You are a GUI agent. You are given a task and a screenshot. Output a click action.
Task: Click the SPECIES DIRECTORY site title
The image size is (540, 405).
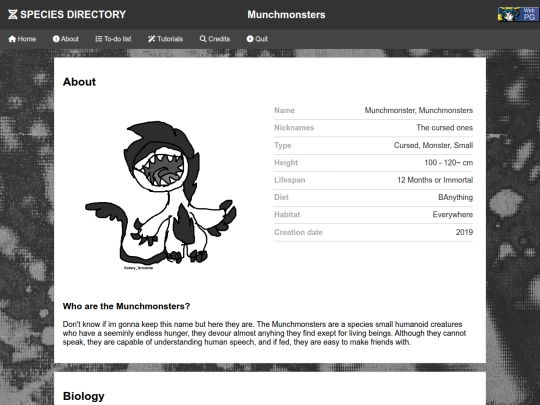pos(73,14)
